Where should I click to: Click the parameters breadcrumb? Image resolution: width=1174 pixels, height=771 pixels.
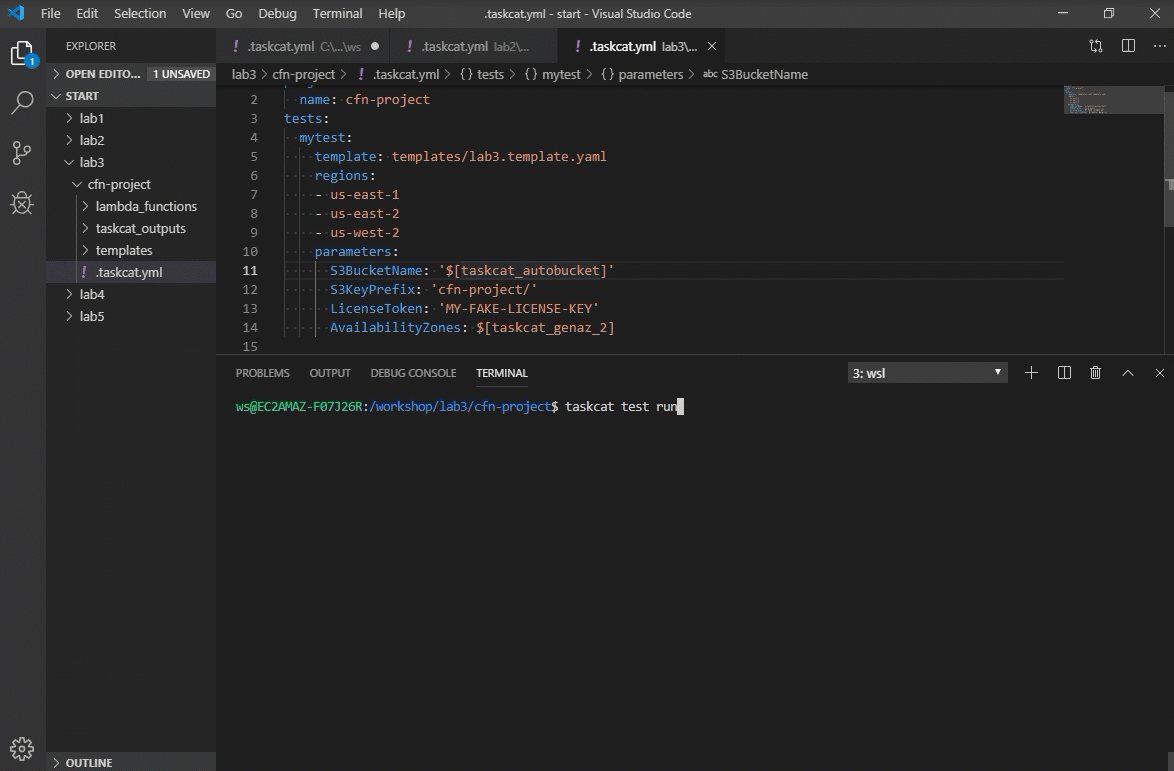[x=642, y=74]
